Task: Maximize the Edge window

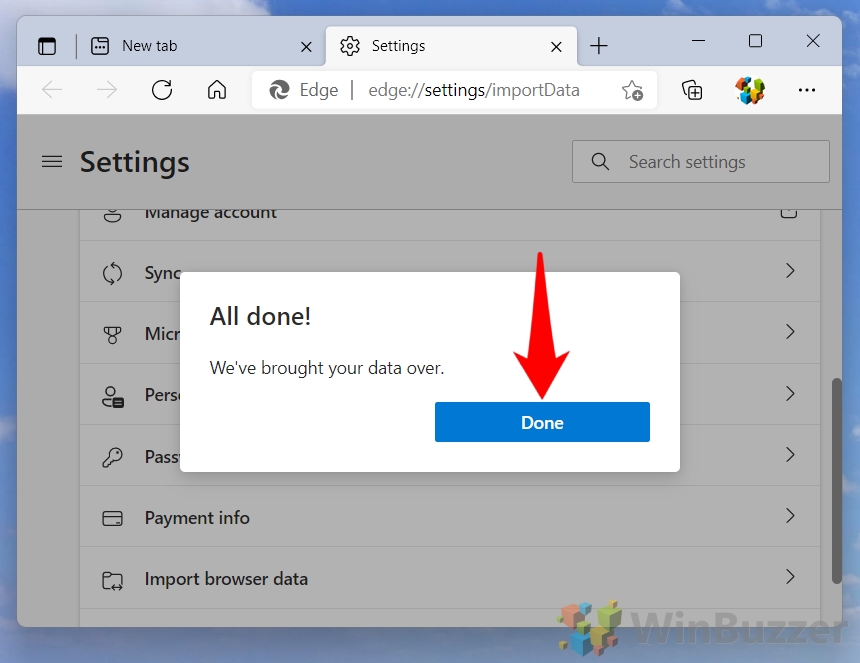Action: 755,41
